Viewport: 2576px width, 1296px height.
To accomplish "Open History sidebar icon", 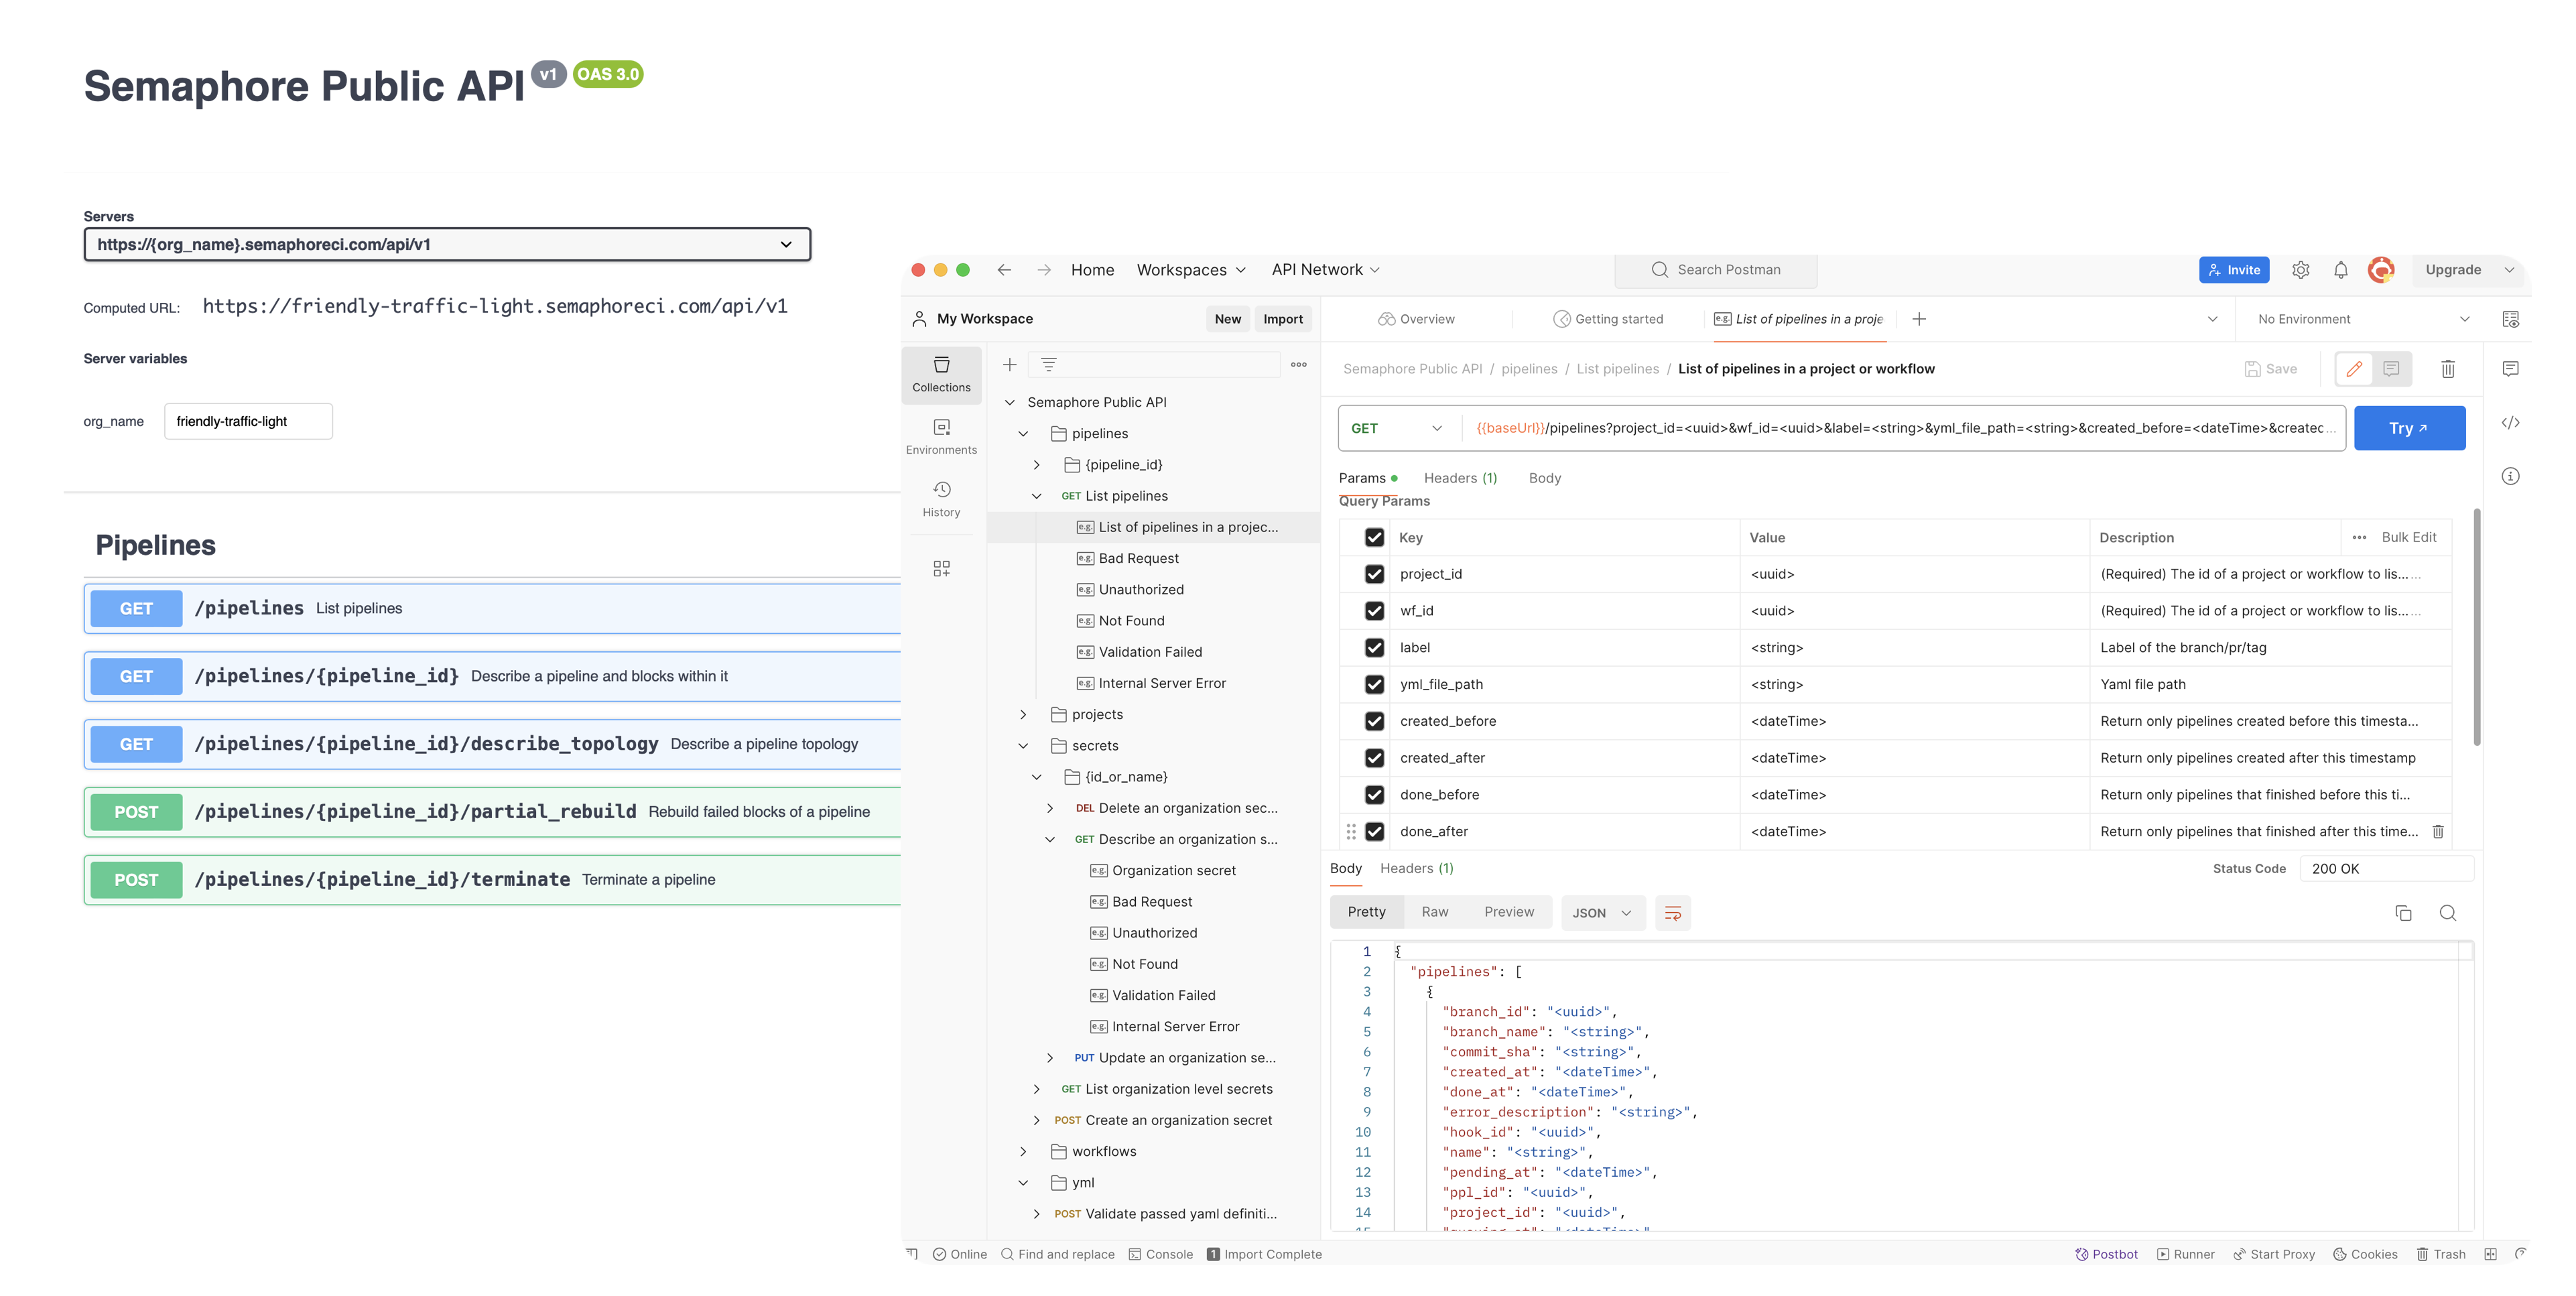I will pyautogui.click(x=941, y=498).
